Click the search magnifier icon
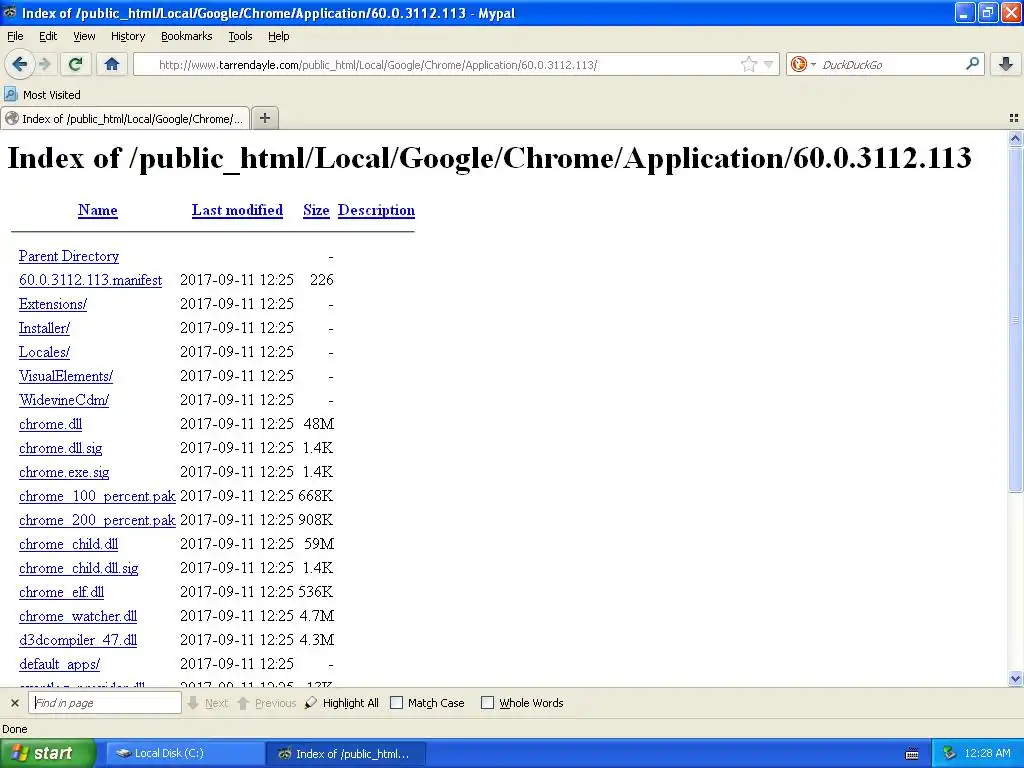This screenshot has height=768, width=1024. (972, 64)
